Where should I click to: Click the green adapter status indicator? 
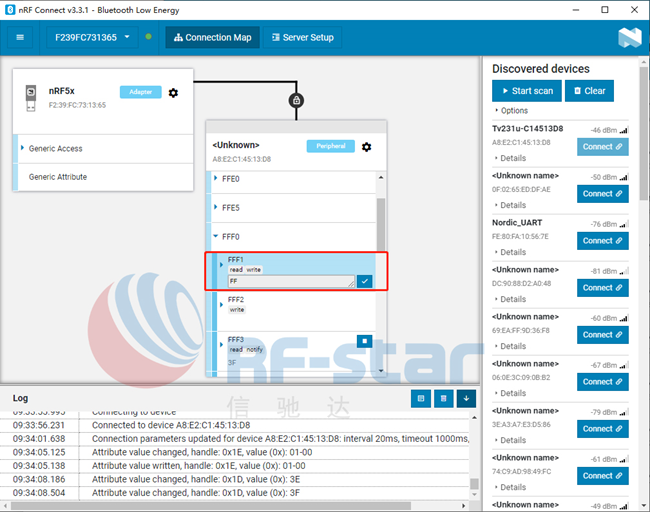point(148,36)
